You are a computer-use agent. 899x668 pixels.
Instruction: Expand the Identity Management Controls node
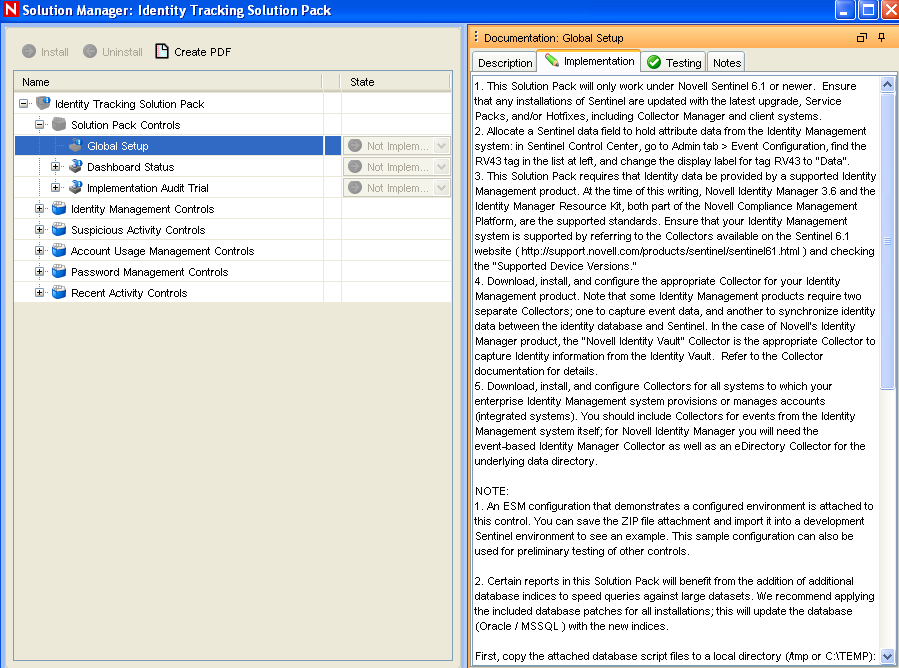click(x=40, y=209)
